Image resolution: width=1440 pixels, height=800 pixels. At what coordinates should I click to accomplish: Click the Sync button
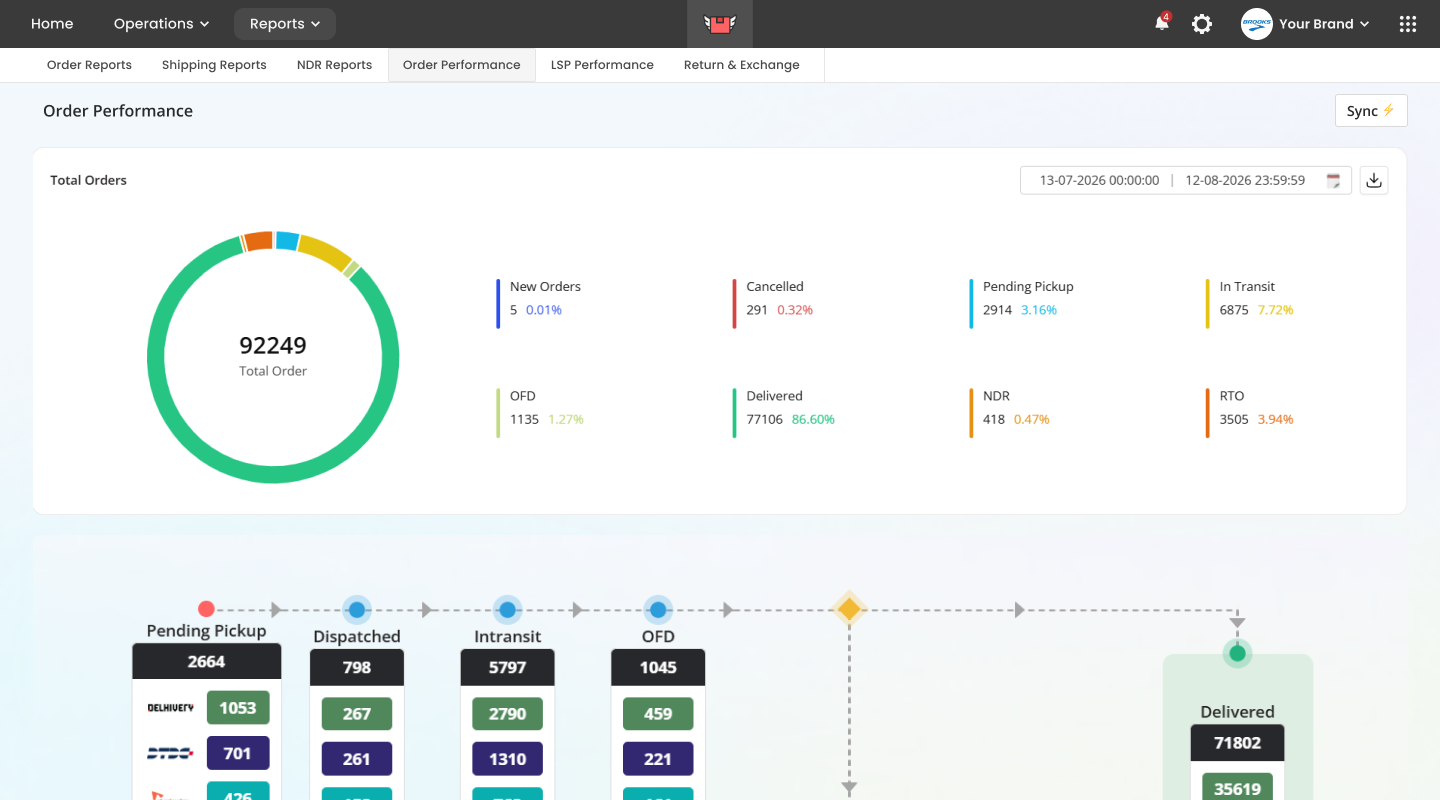(x=1371, y=111)
